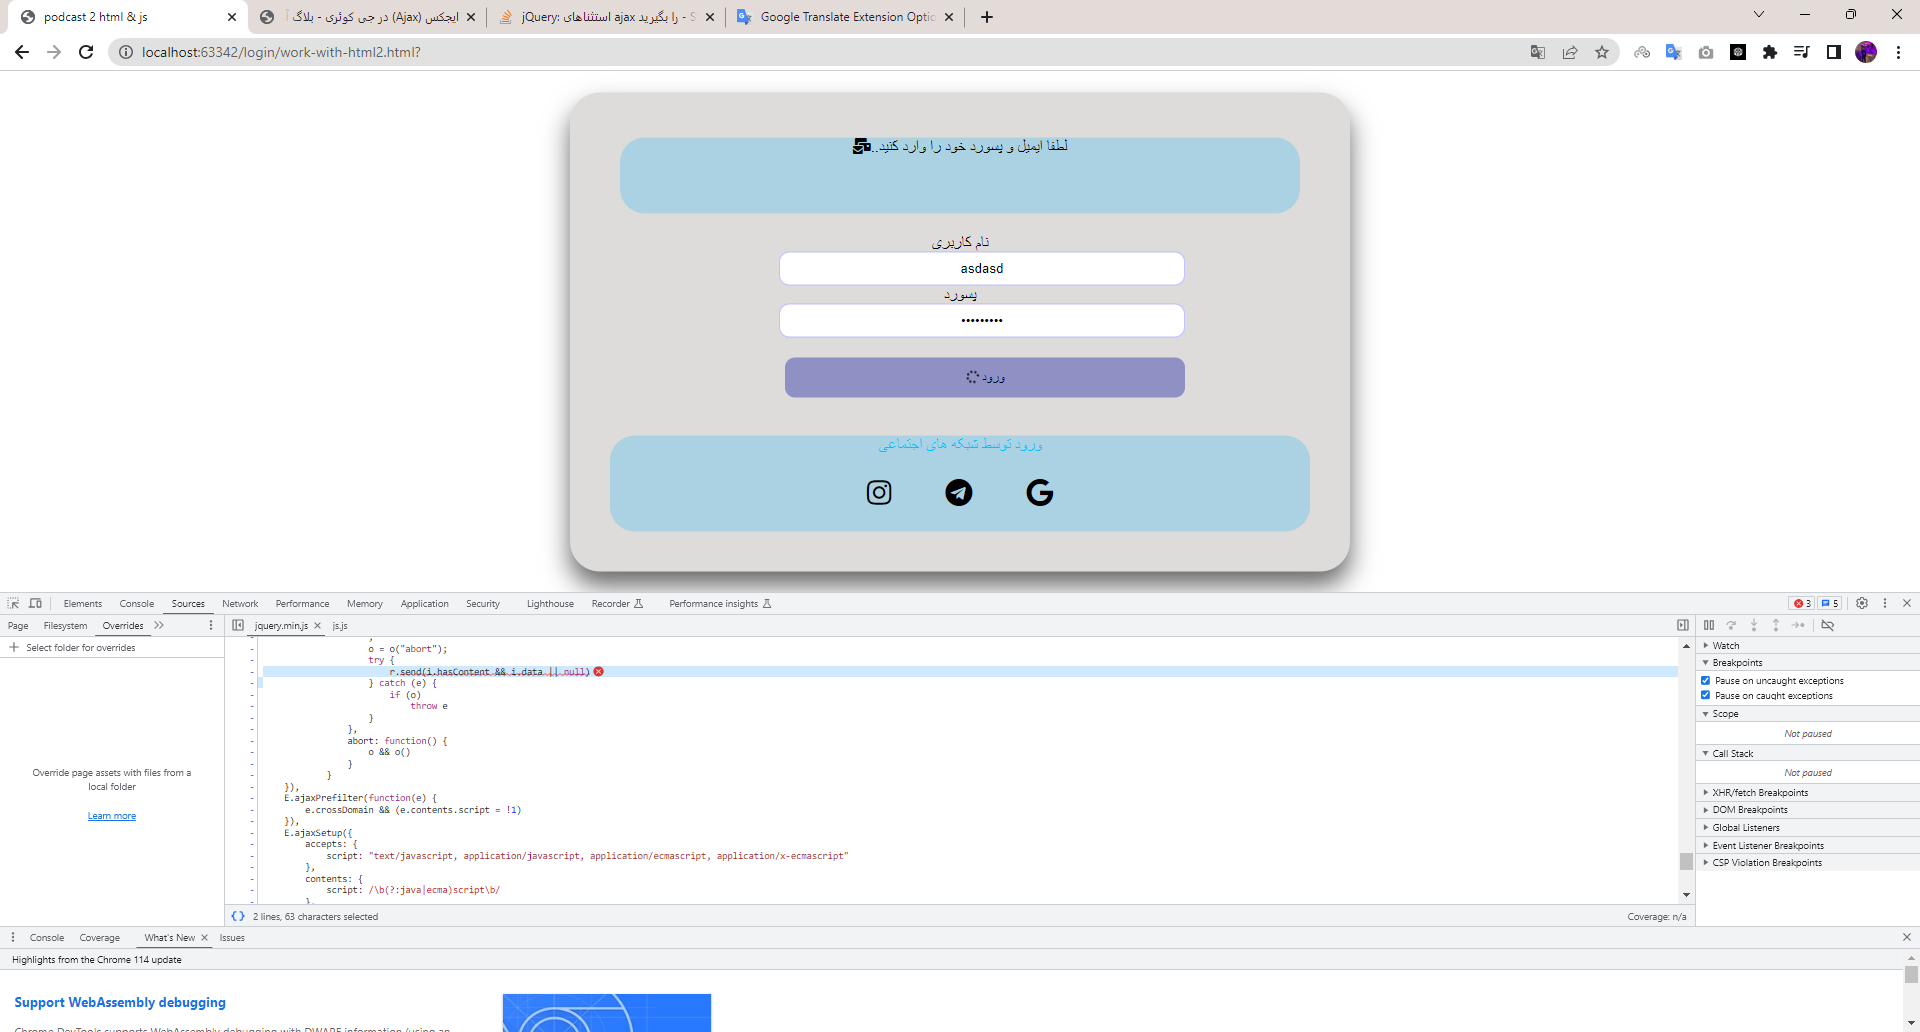Show more navigator tabs chevron
Screen dimensions: 1920x1032
[x=159, y=625]
